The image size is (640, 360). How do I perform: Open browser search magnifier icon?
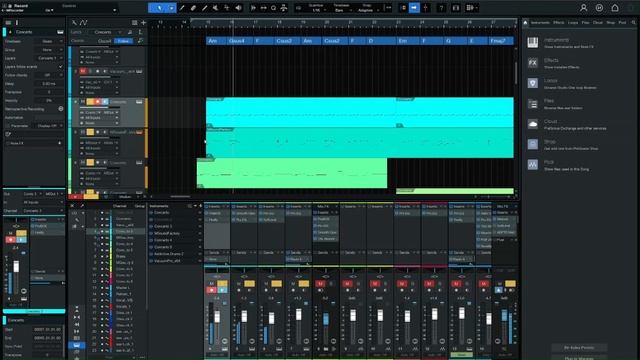(634, 22)
